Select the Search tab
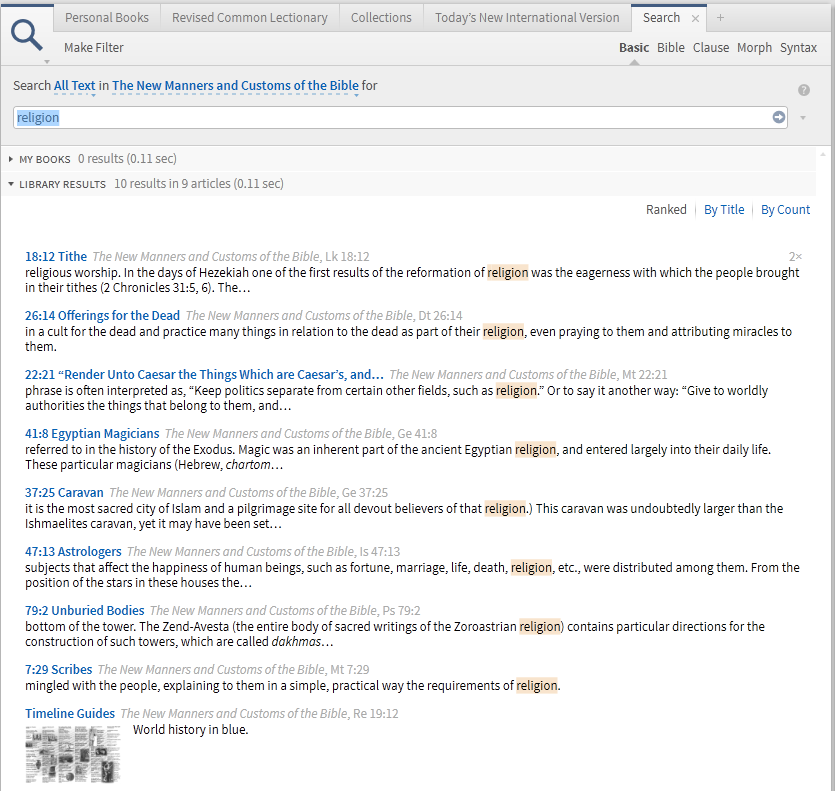 pos(661,18)
